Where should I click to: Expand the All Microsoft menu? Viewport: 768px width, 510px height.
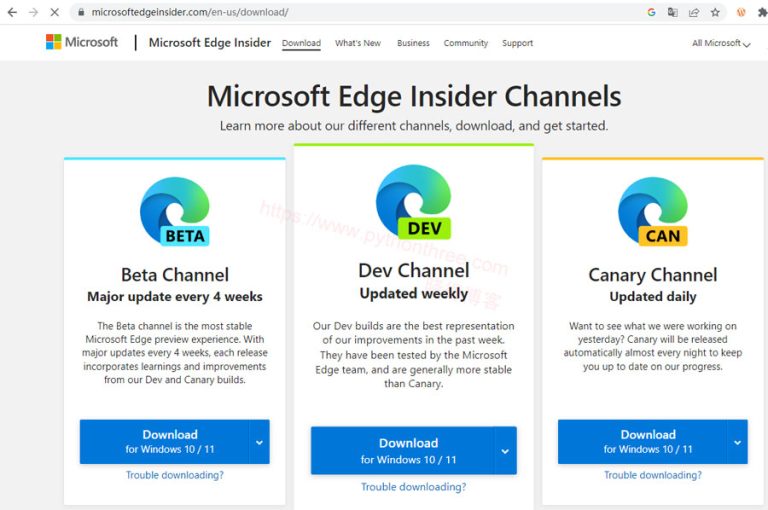pyautogui.click(x=721, y=43)
